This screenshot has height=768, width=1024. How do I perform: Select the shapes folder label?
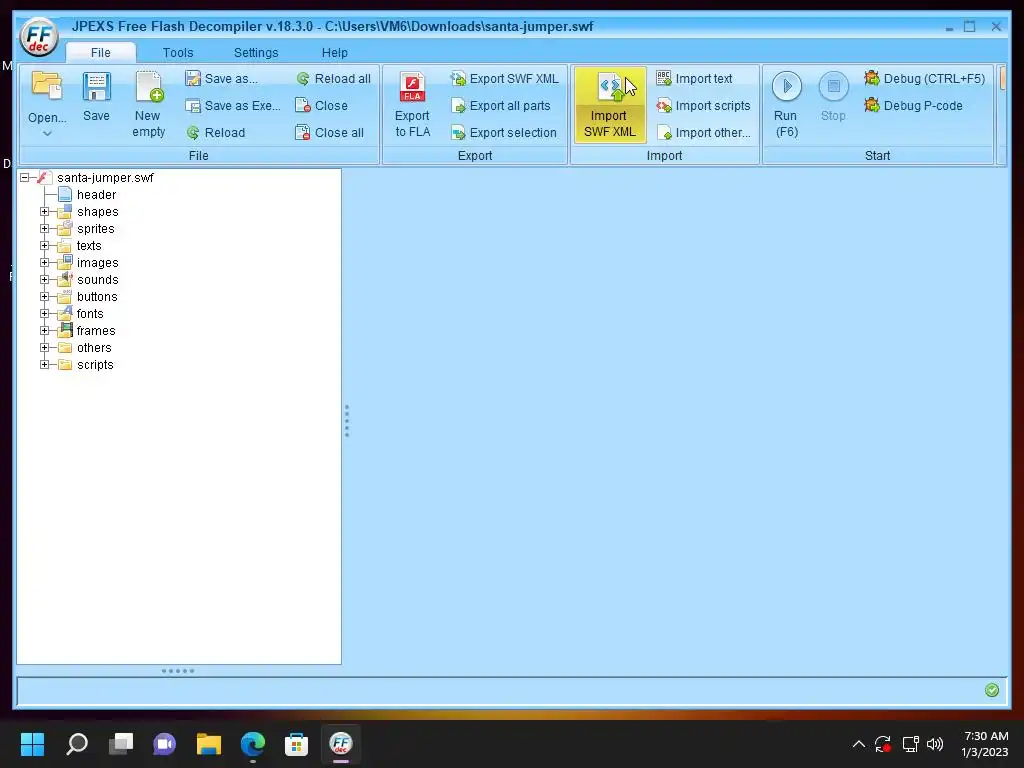tap(97, 212)
